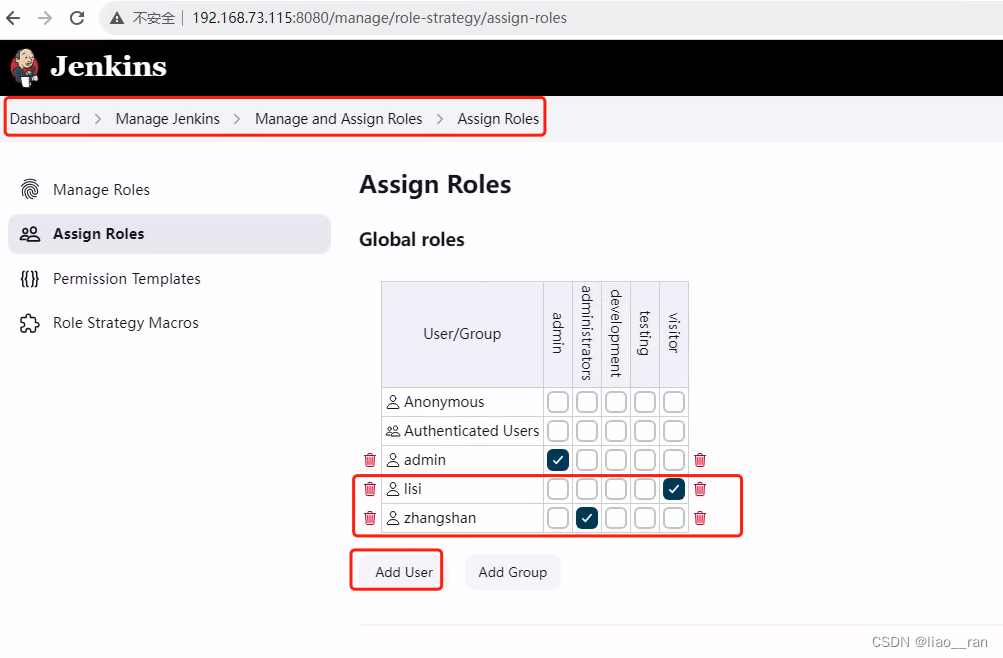Click the development column header
The height and width of the screenshot is (658, 1003).
tap(615, 333)
